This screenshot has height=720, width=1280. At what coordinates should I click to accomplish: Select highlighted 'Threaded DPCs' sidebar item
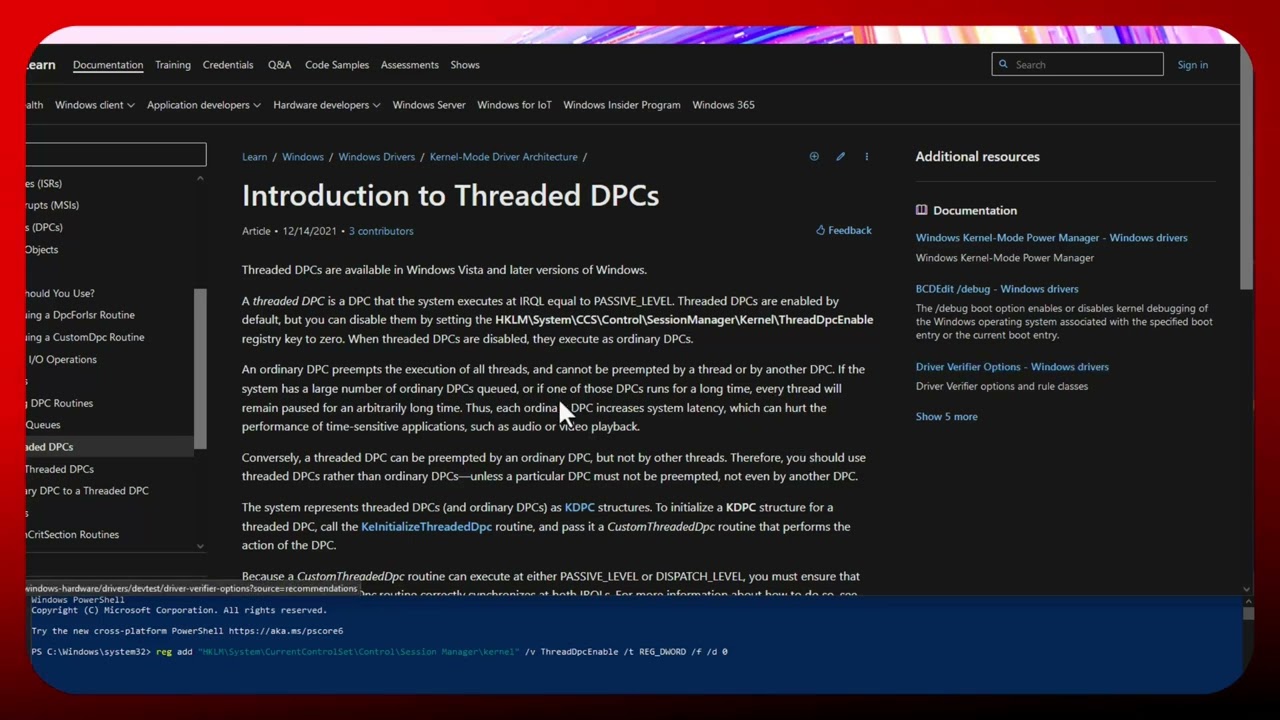[x=110, y=447]
